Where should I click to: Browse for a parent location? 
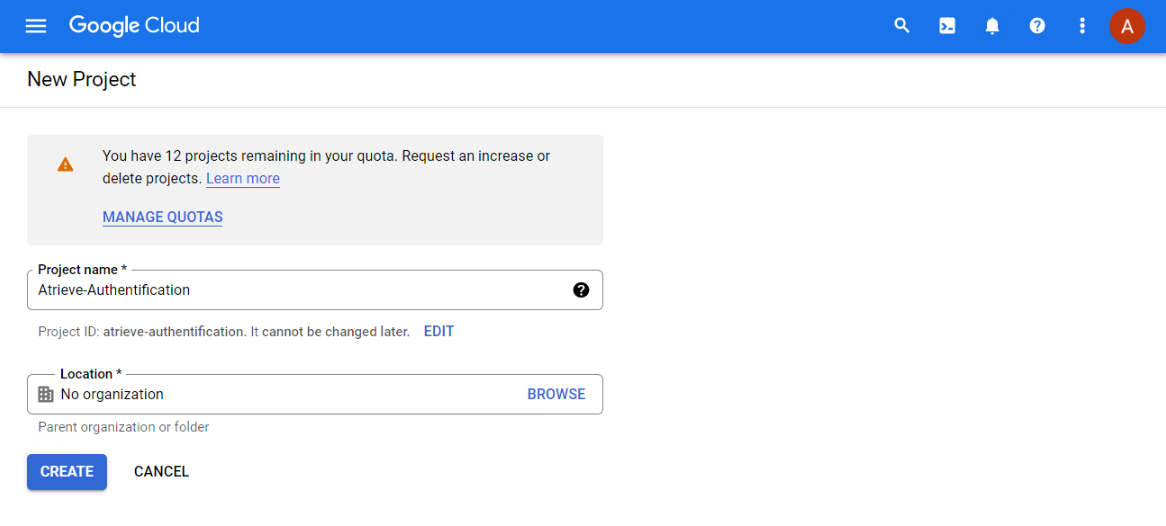tap(556, 394)
